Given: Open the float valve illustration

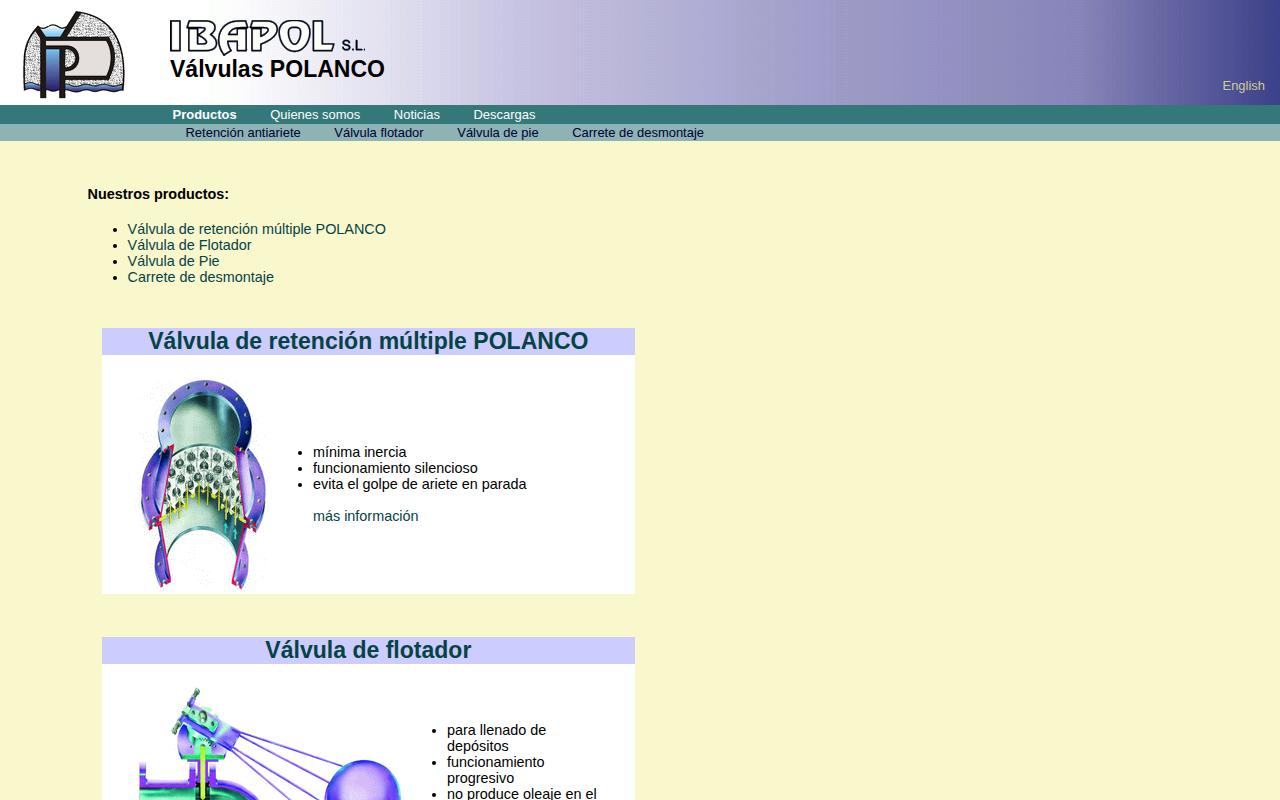Looking at the screenshot, I should 270,744.
